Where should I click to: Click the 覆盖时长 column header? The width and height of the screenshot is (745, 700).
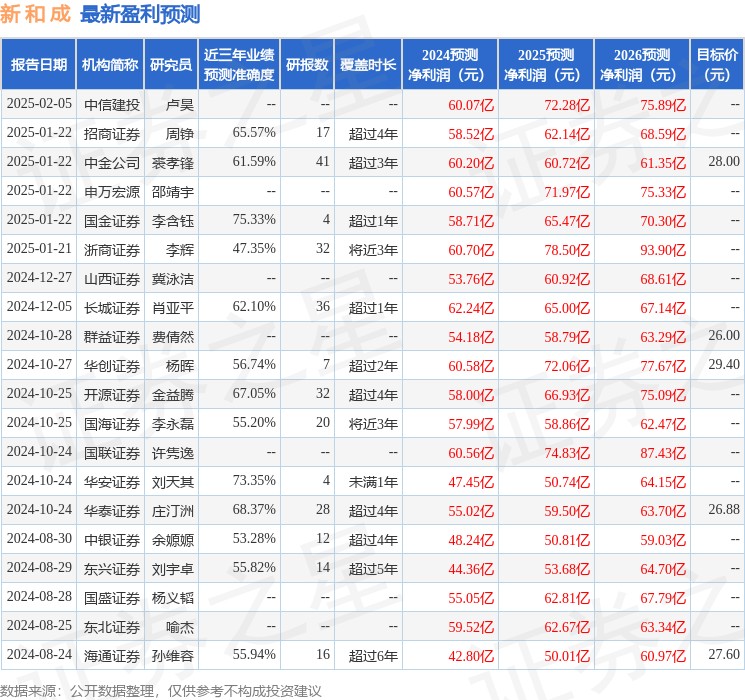[x=368, y=65]
